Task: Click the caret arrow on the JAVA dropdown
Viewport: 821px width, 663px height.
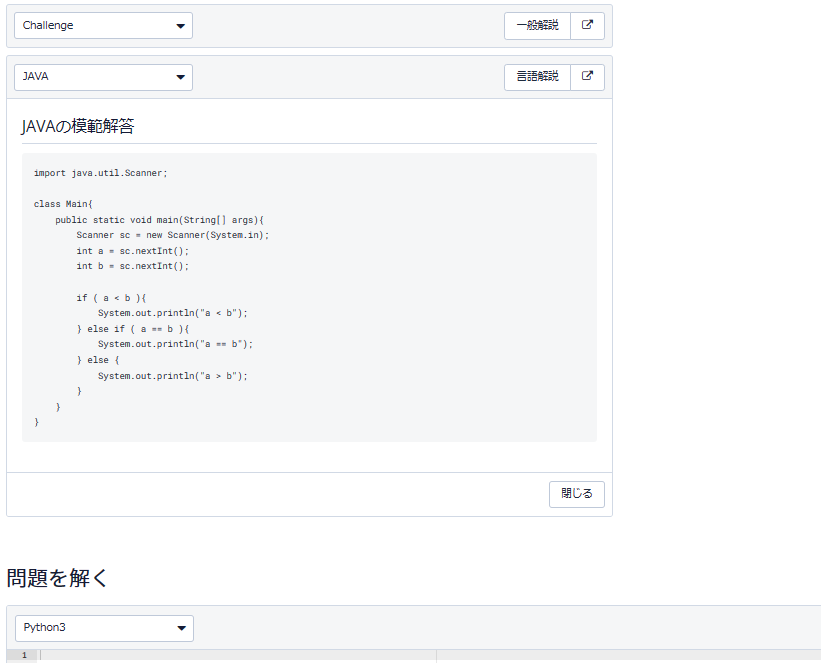Action: 180,76
